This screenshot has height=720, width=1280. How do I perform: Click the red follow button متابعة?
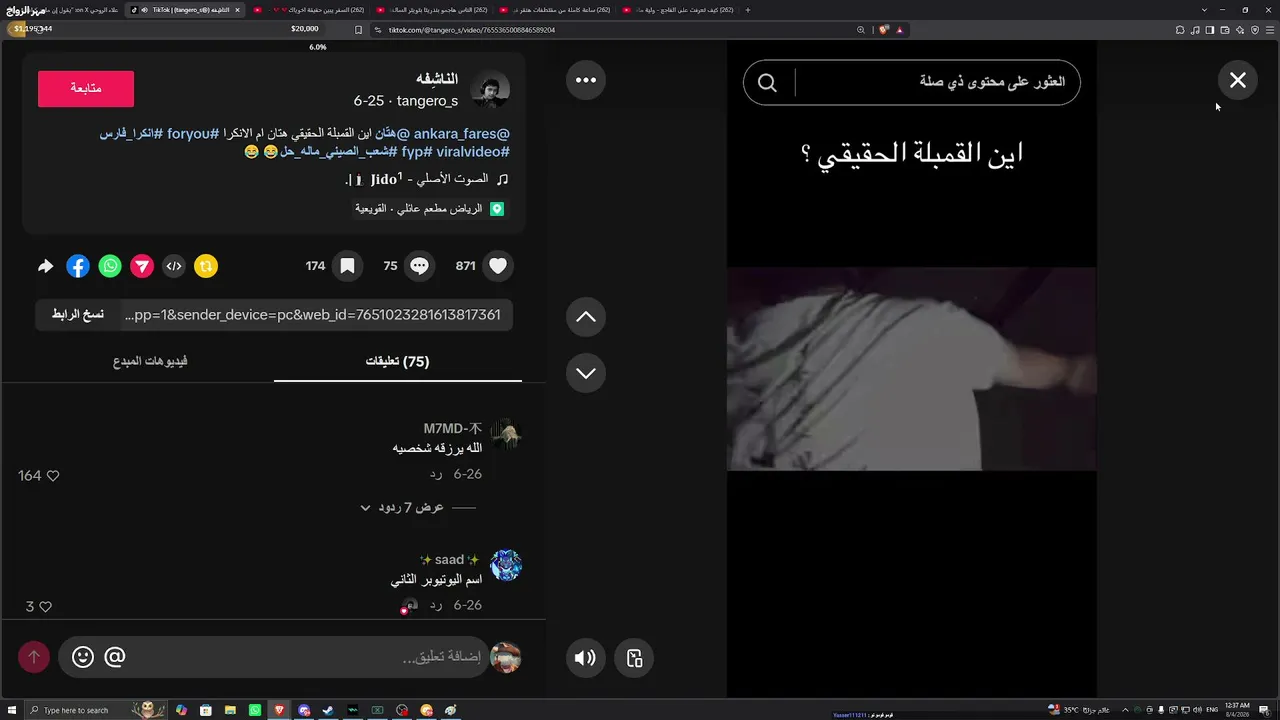click(86, 89)
